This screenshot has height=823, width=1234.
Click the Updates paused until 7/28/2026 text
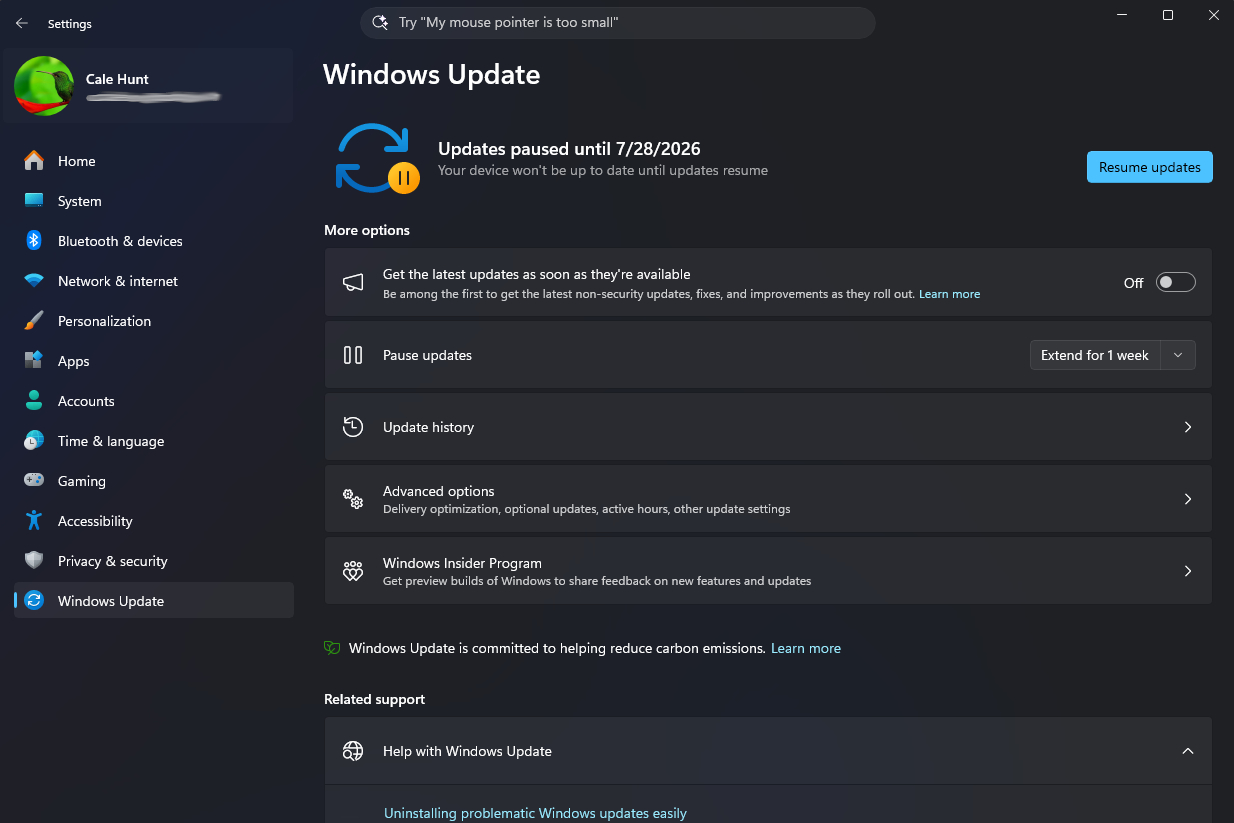click(569, 149)
